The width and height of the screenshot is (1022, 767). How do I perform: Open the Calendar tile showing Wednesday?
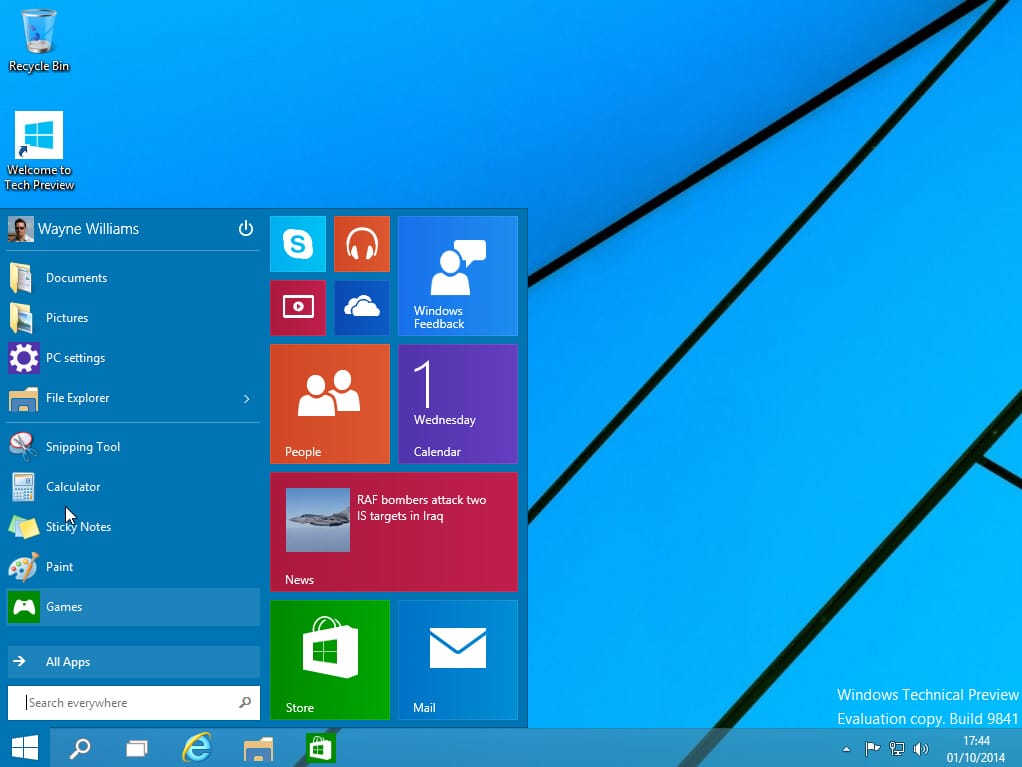pos(457,403)
